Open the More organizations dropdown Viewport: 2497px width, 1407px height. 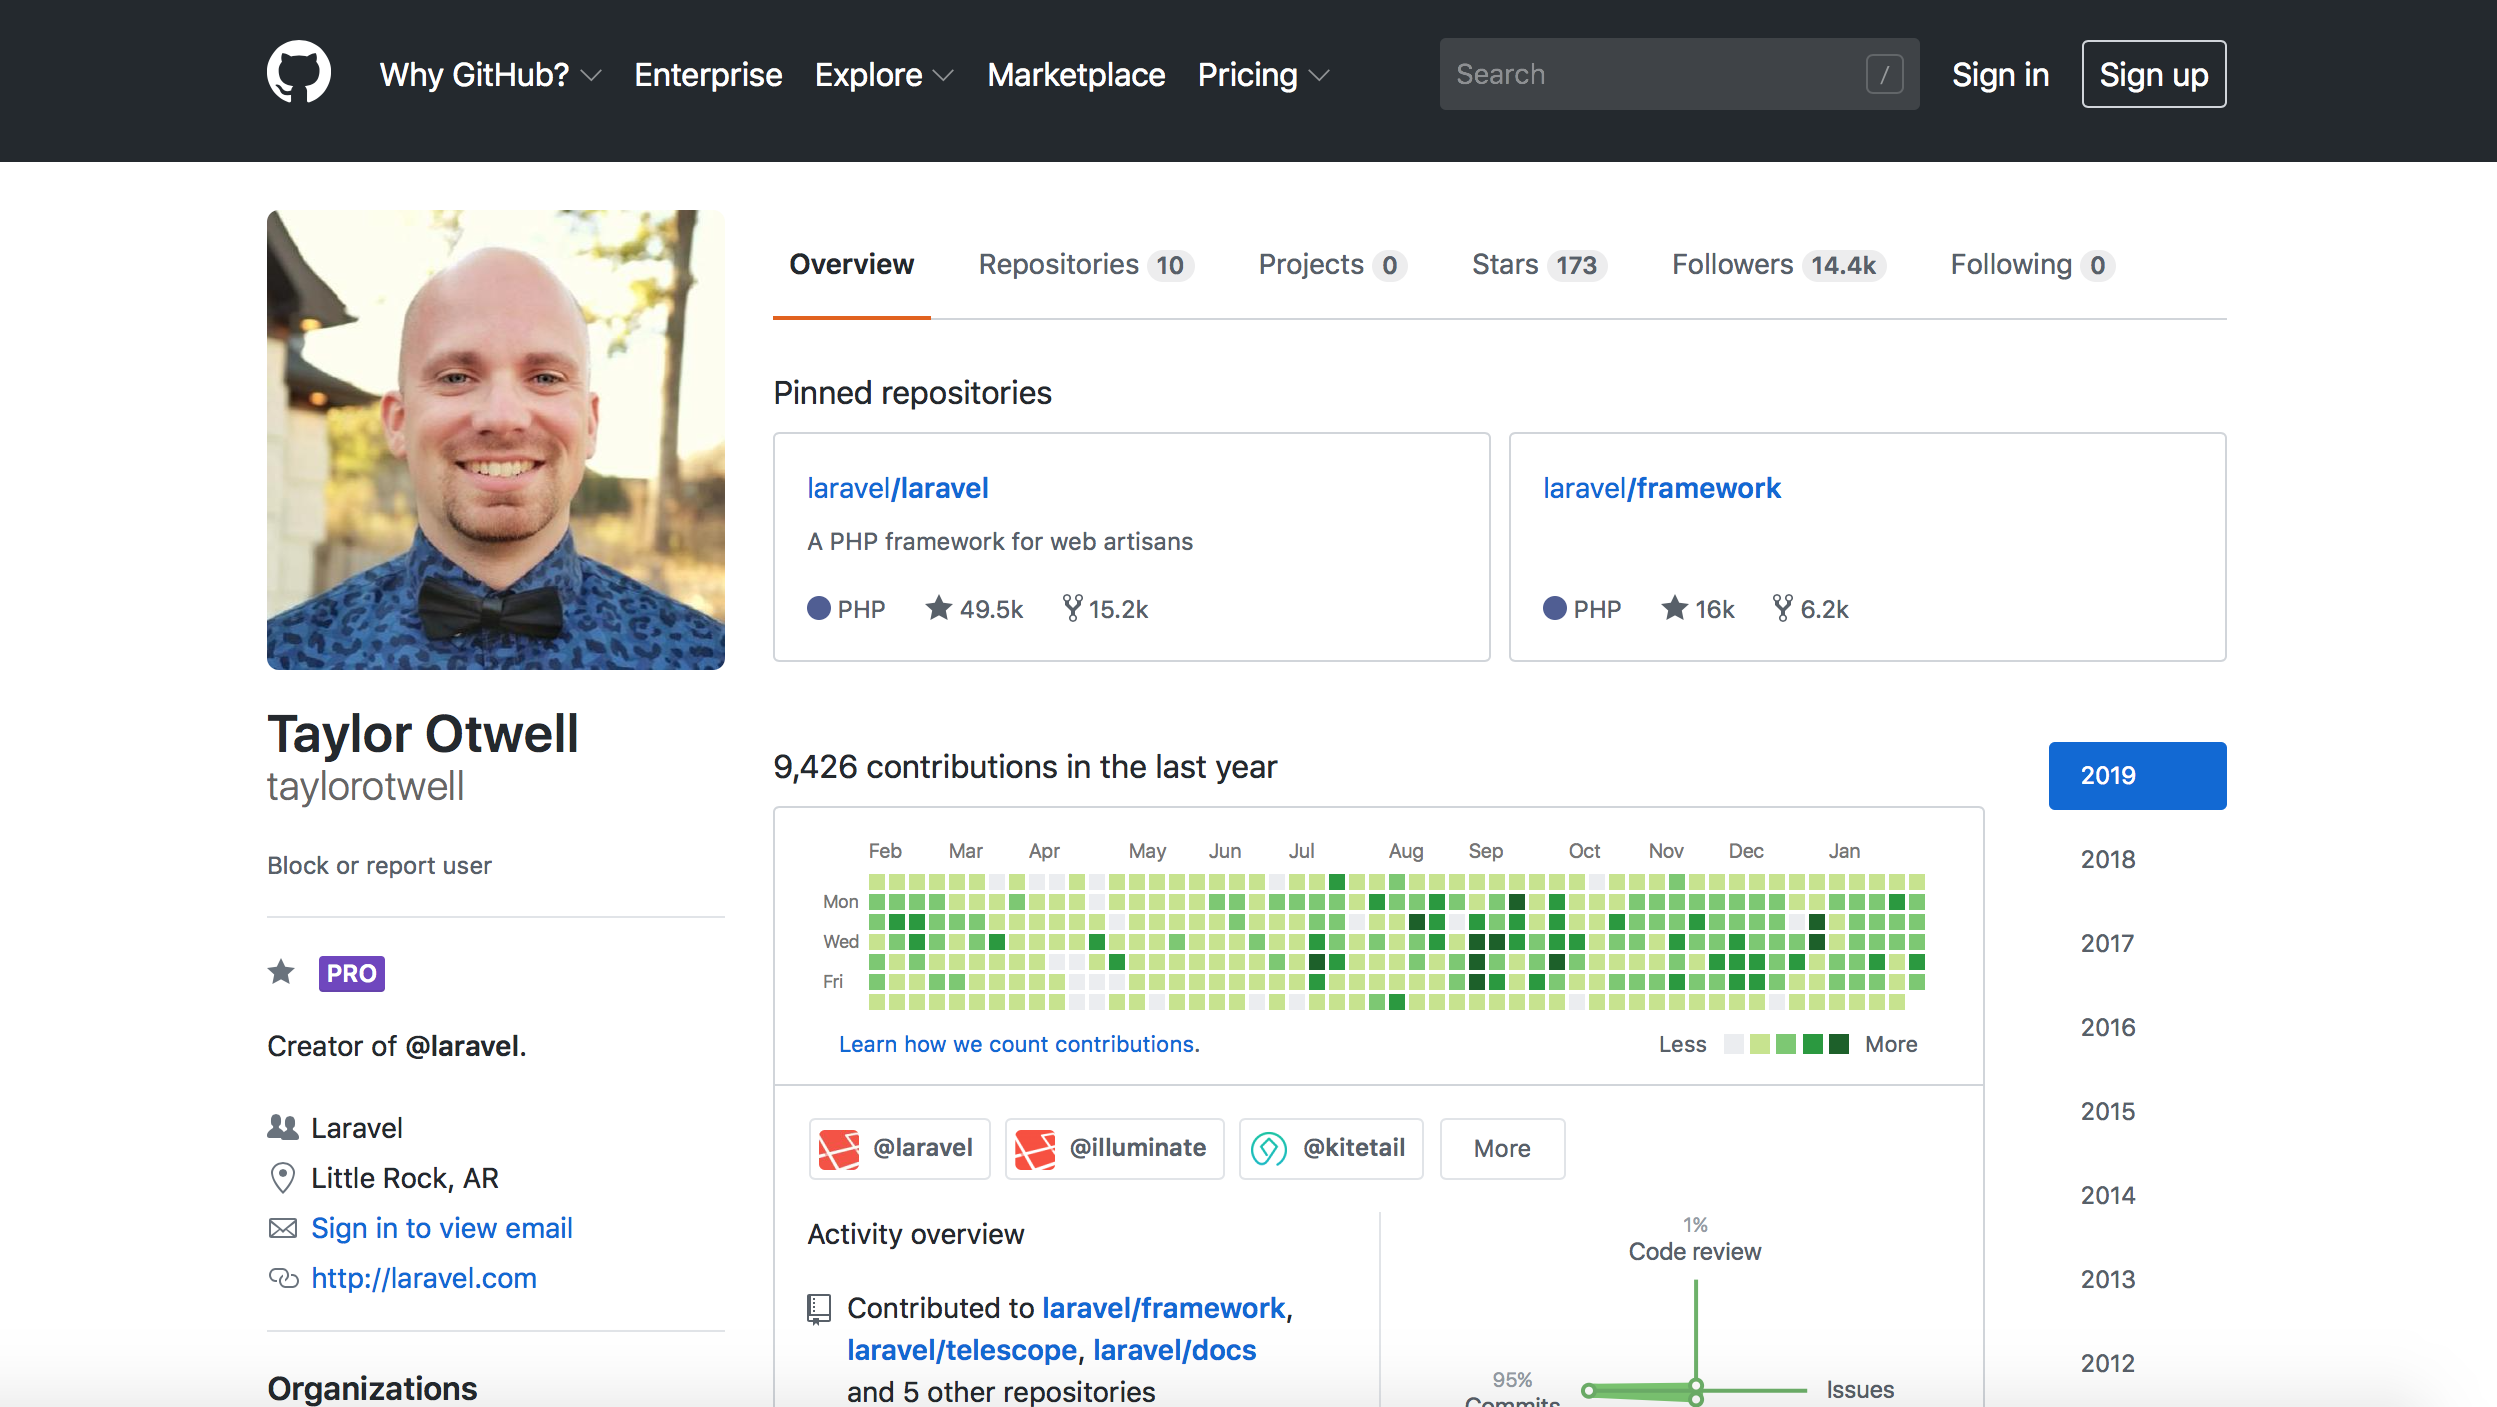(x=1502, y=1148)
